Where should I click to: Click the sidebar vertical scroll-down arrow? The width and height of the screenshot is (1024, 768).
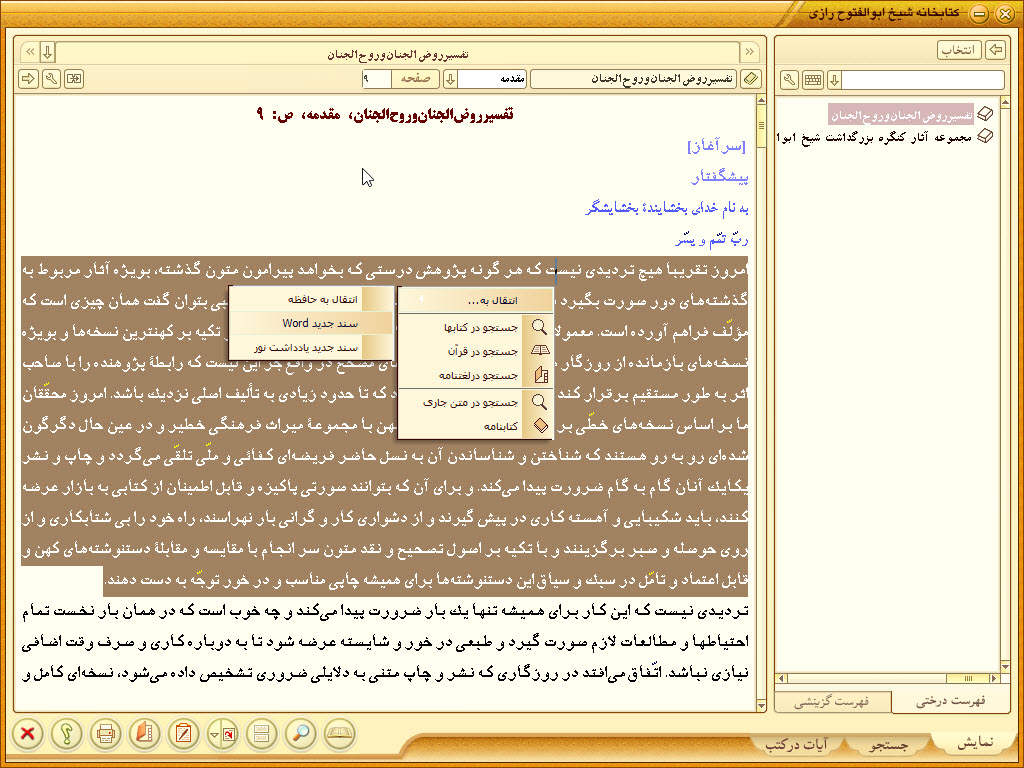pos(1005,667)
